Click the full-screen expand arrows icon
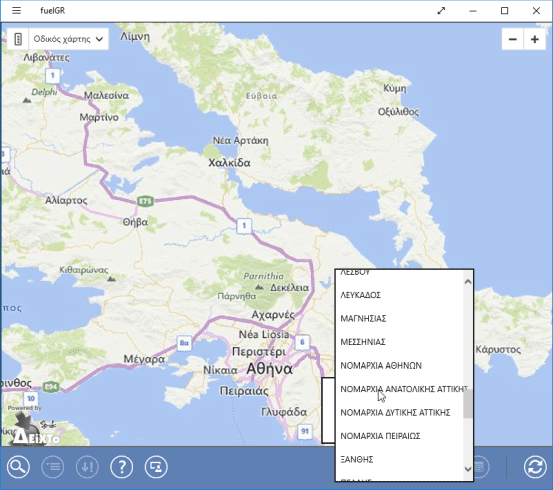Viewport: 553px width, 490px height. click(441, 11)
